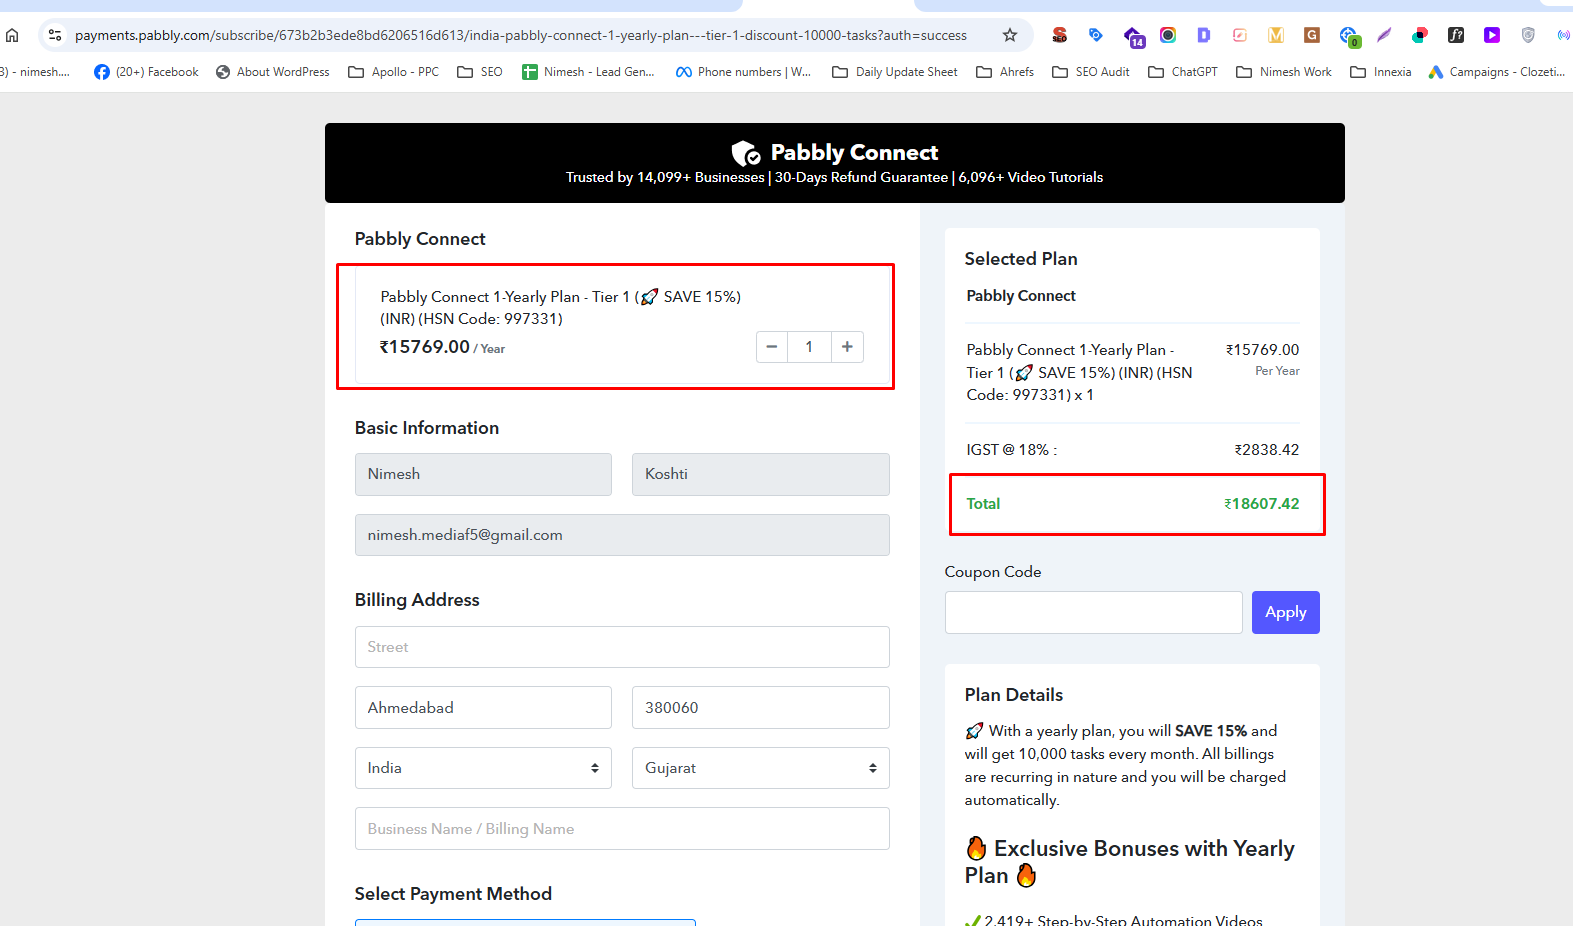
Task: Click the postal code field 380060
Action: pyautogui.click(x=761, y=707)
